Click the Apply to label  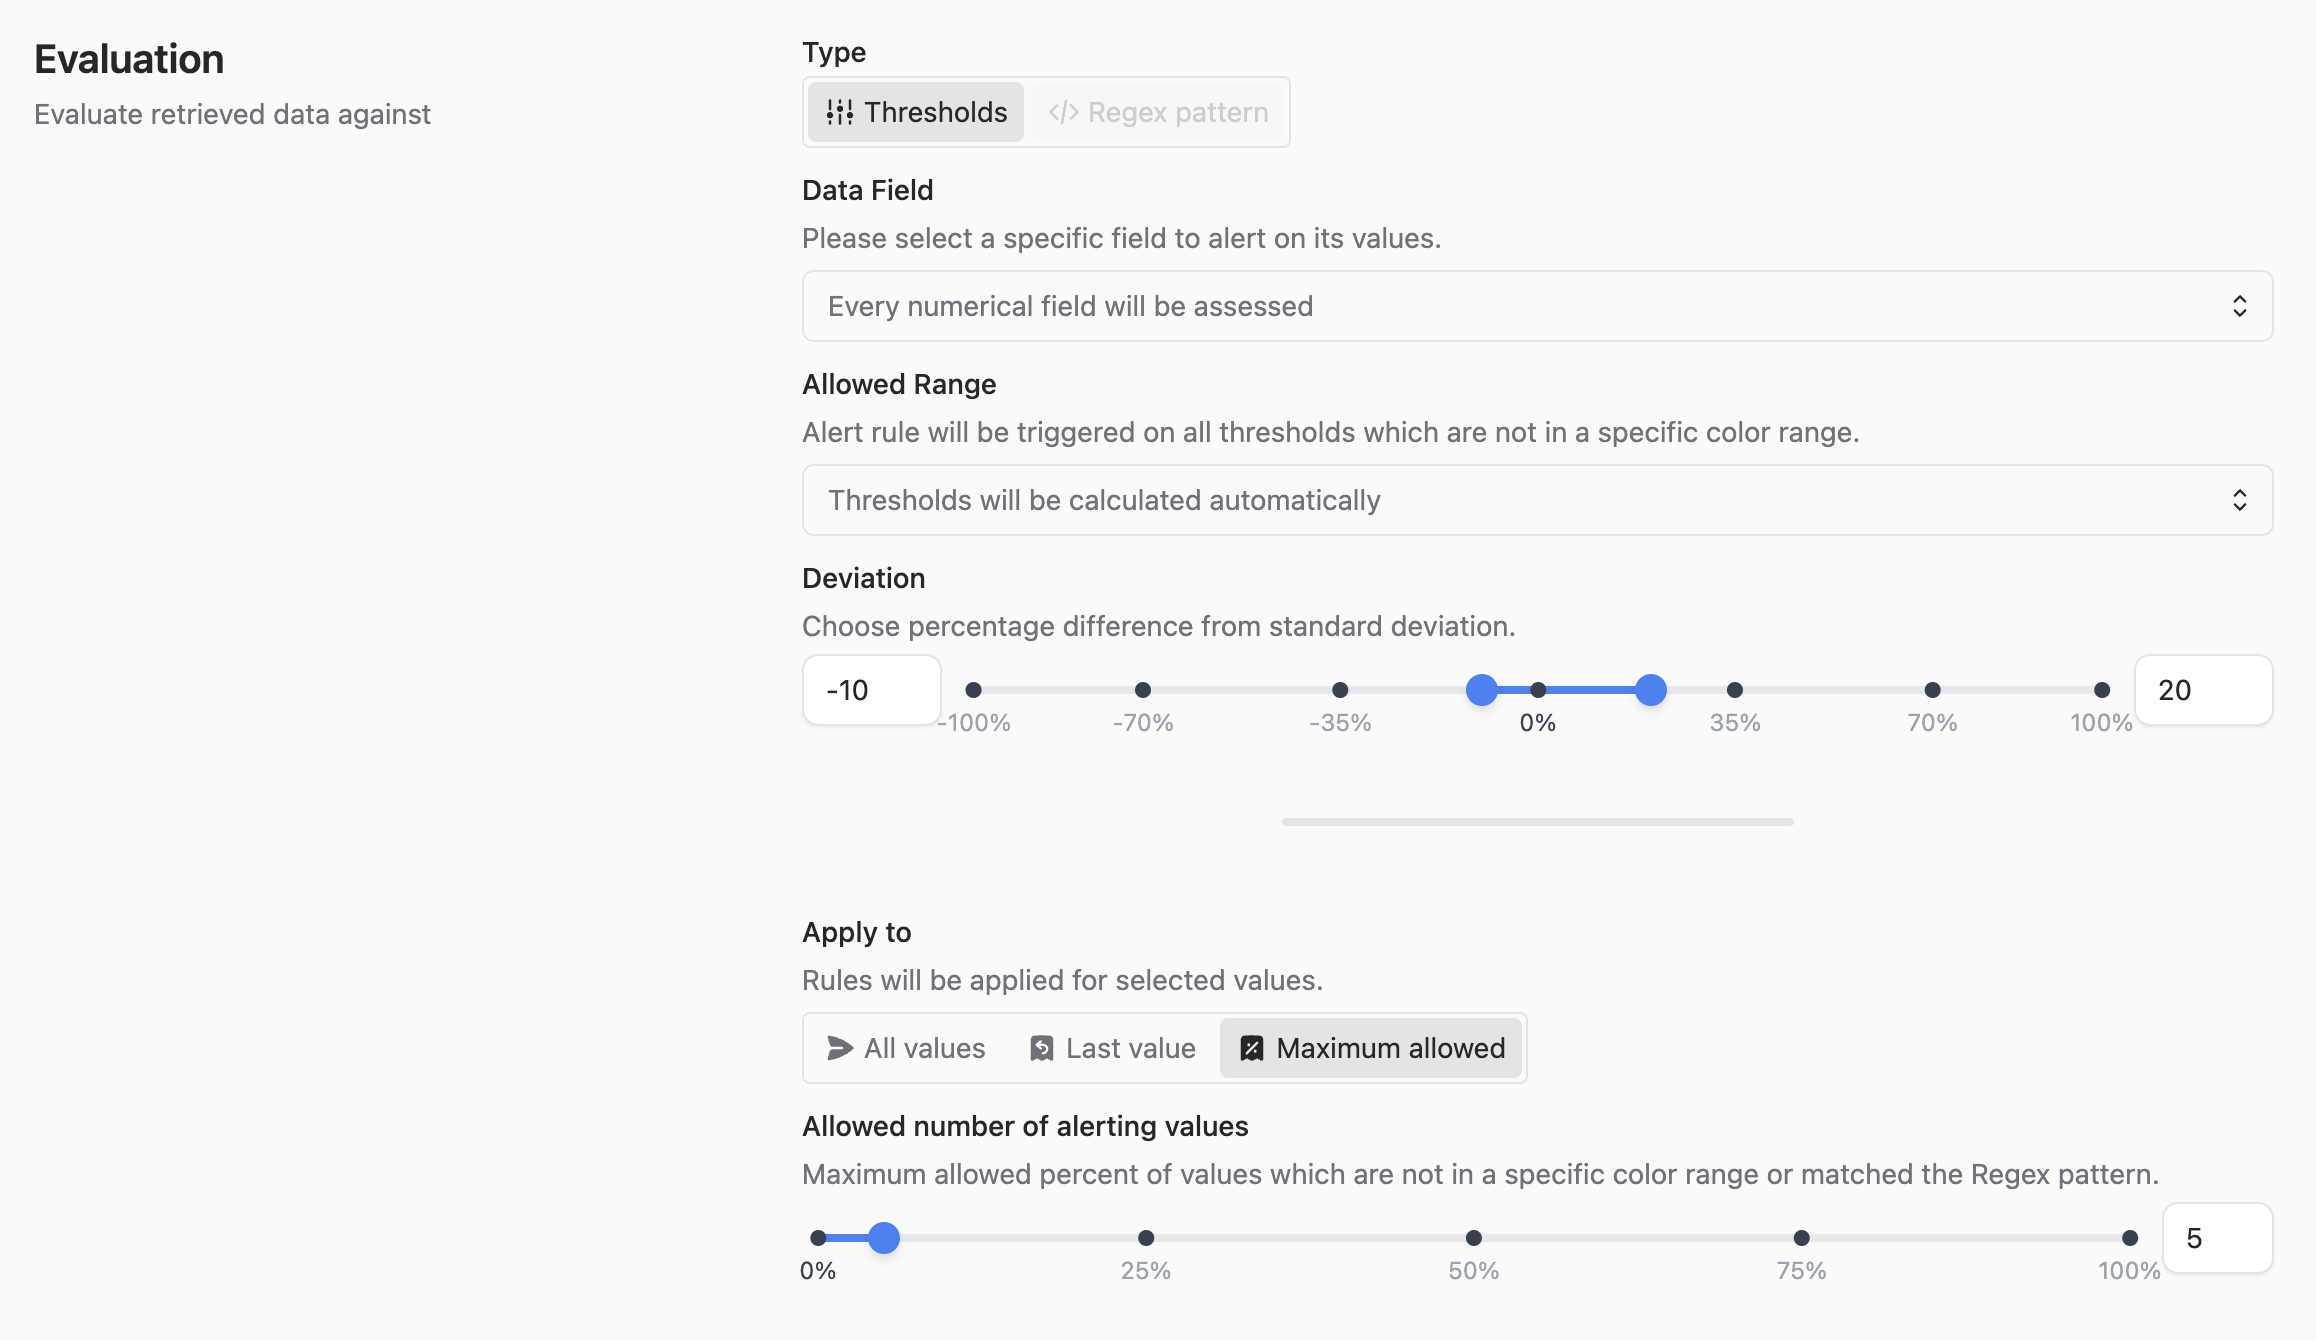pos(857,932)
